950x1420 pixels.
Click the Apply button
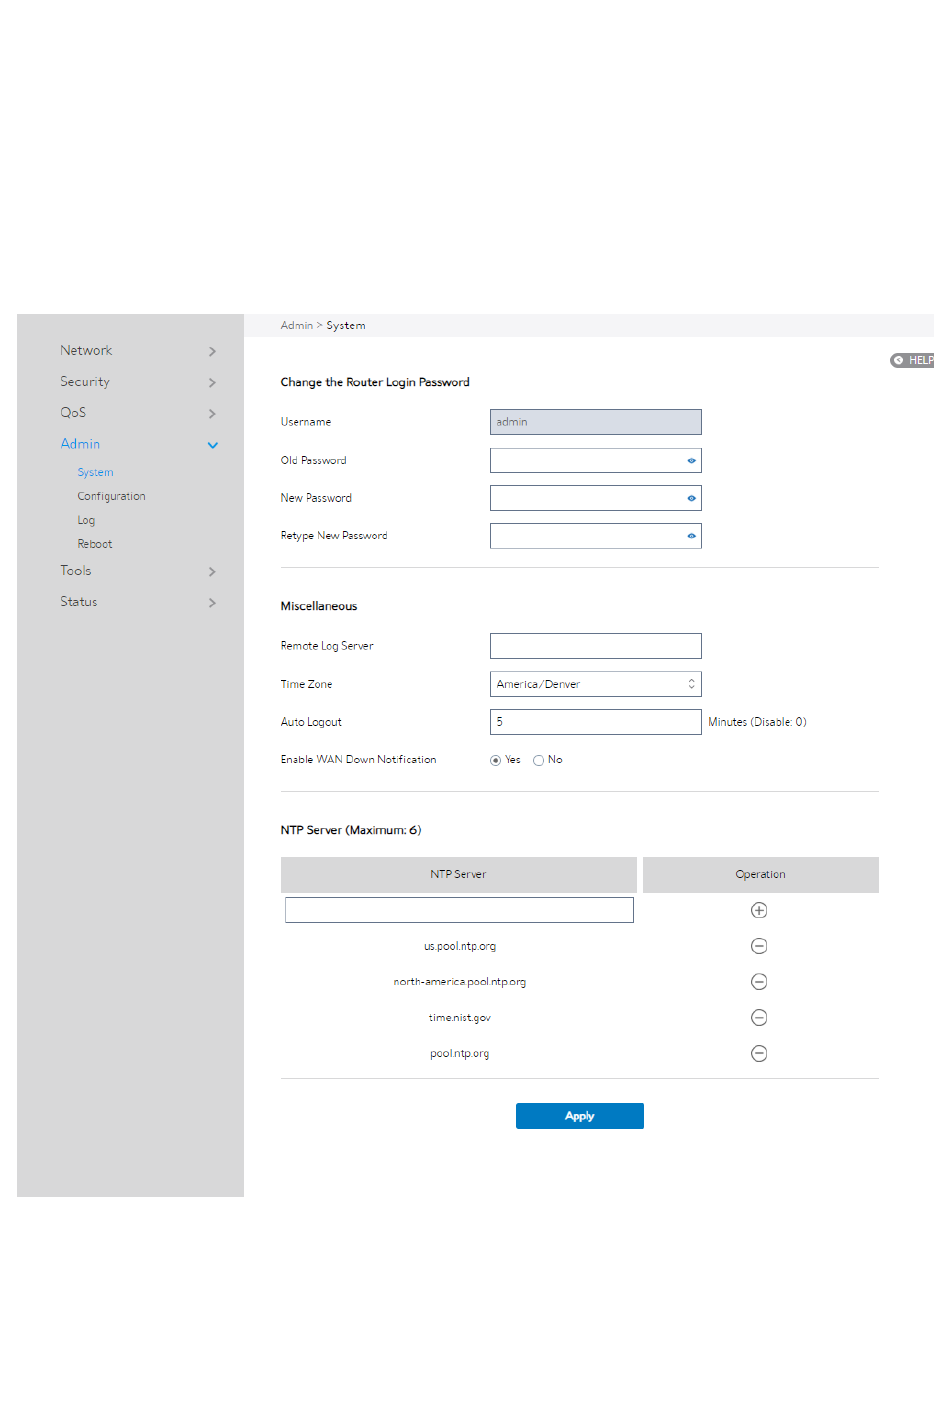[x=580, y=1116]
